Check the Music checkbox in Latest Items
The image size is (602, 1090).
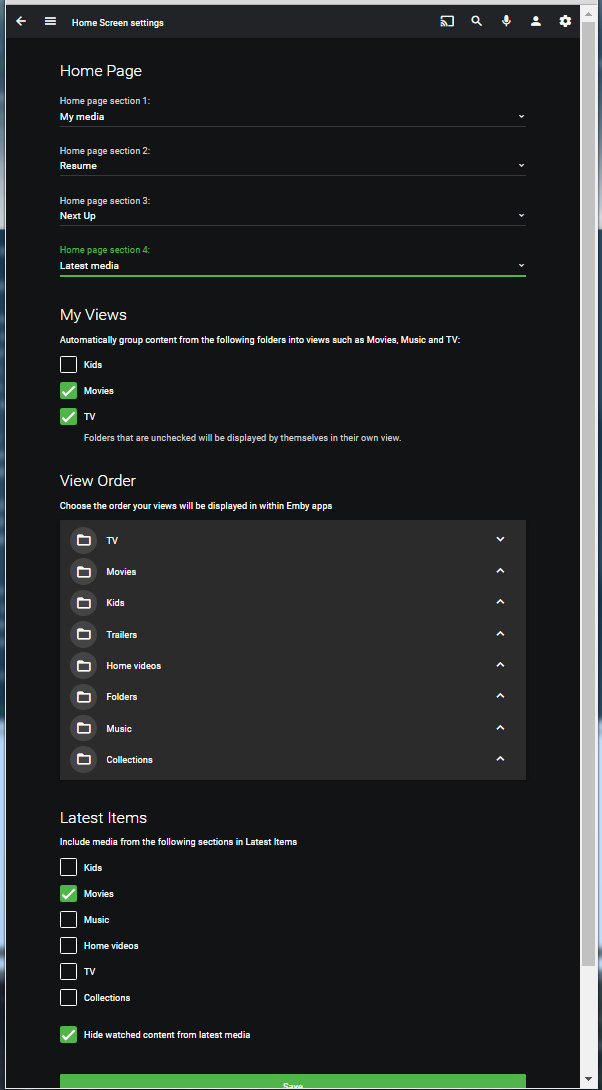[x=68, y=919]
